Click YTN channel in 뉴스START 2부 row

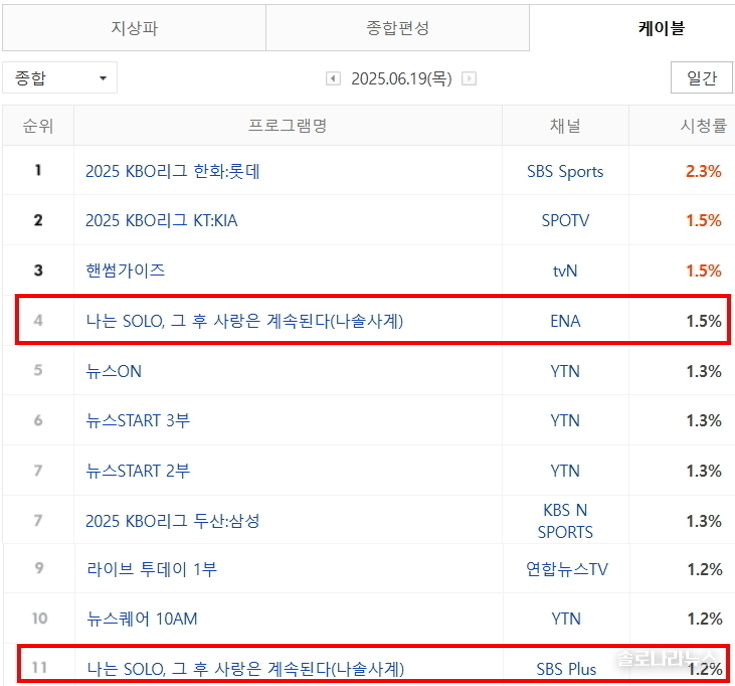[565, 471]
